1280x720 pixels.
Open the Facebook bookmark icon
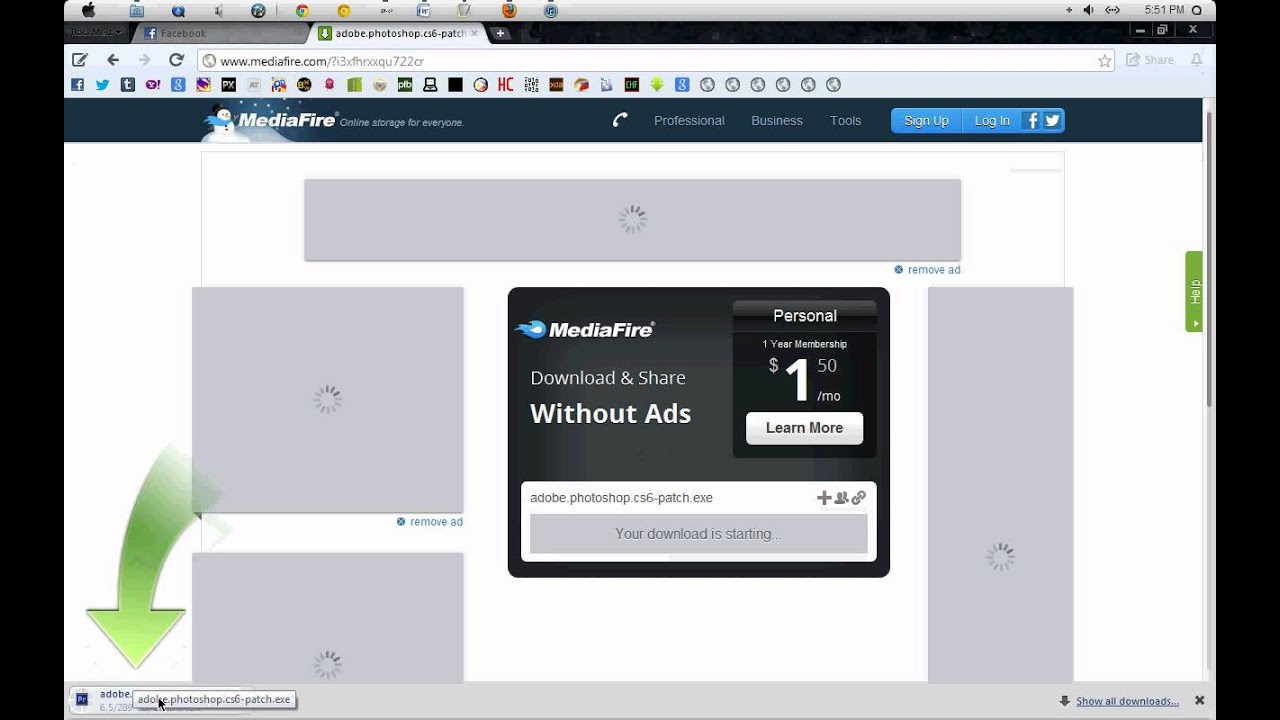click(77, 85)
